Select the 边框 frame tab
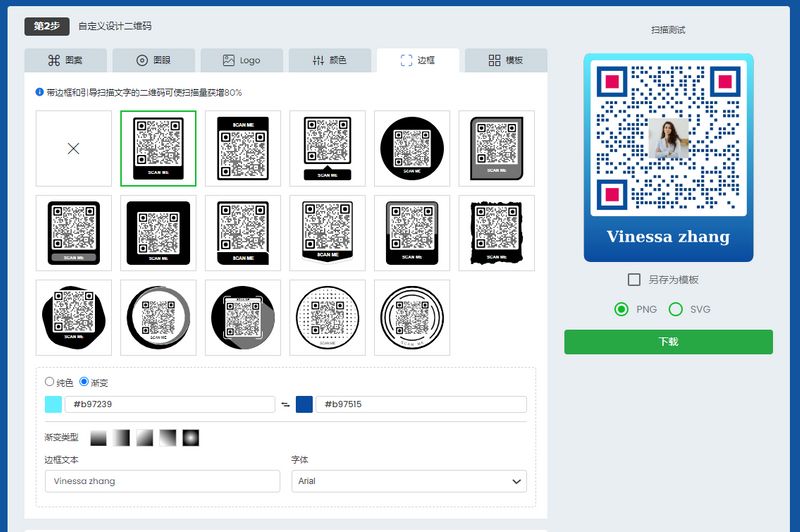The image size is (800, 532). pyautogui.click(x=418, y=60)
